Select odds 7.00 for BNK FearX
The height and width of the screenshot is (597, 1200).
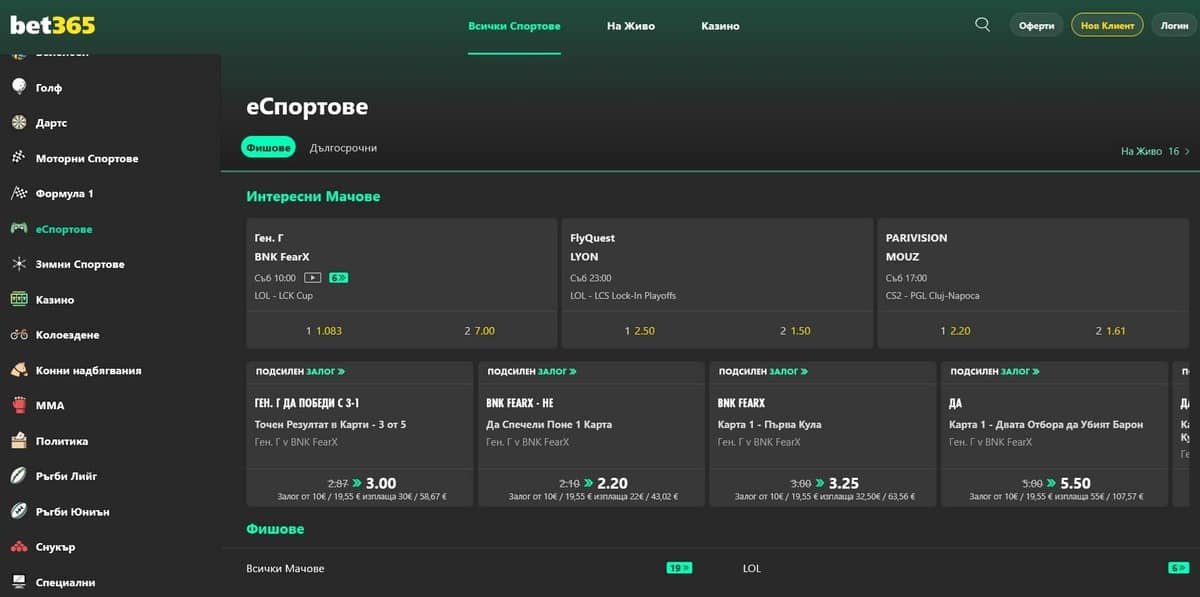coord(479,330)
